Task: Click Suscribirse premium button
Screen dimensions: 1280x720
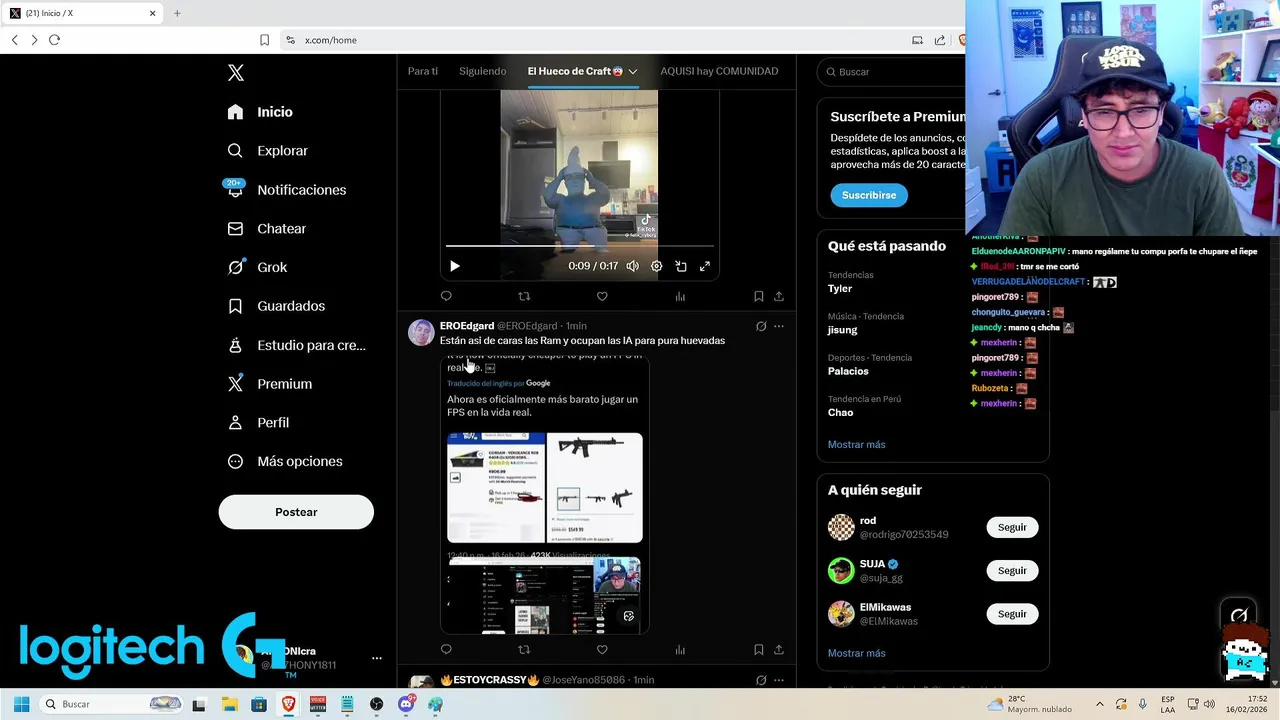Action: click(869, 195)
